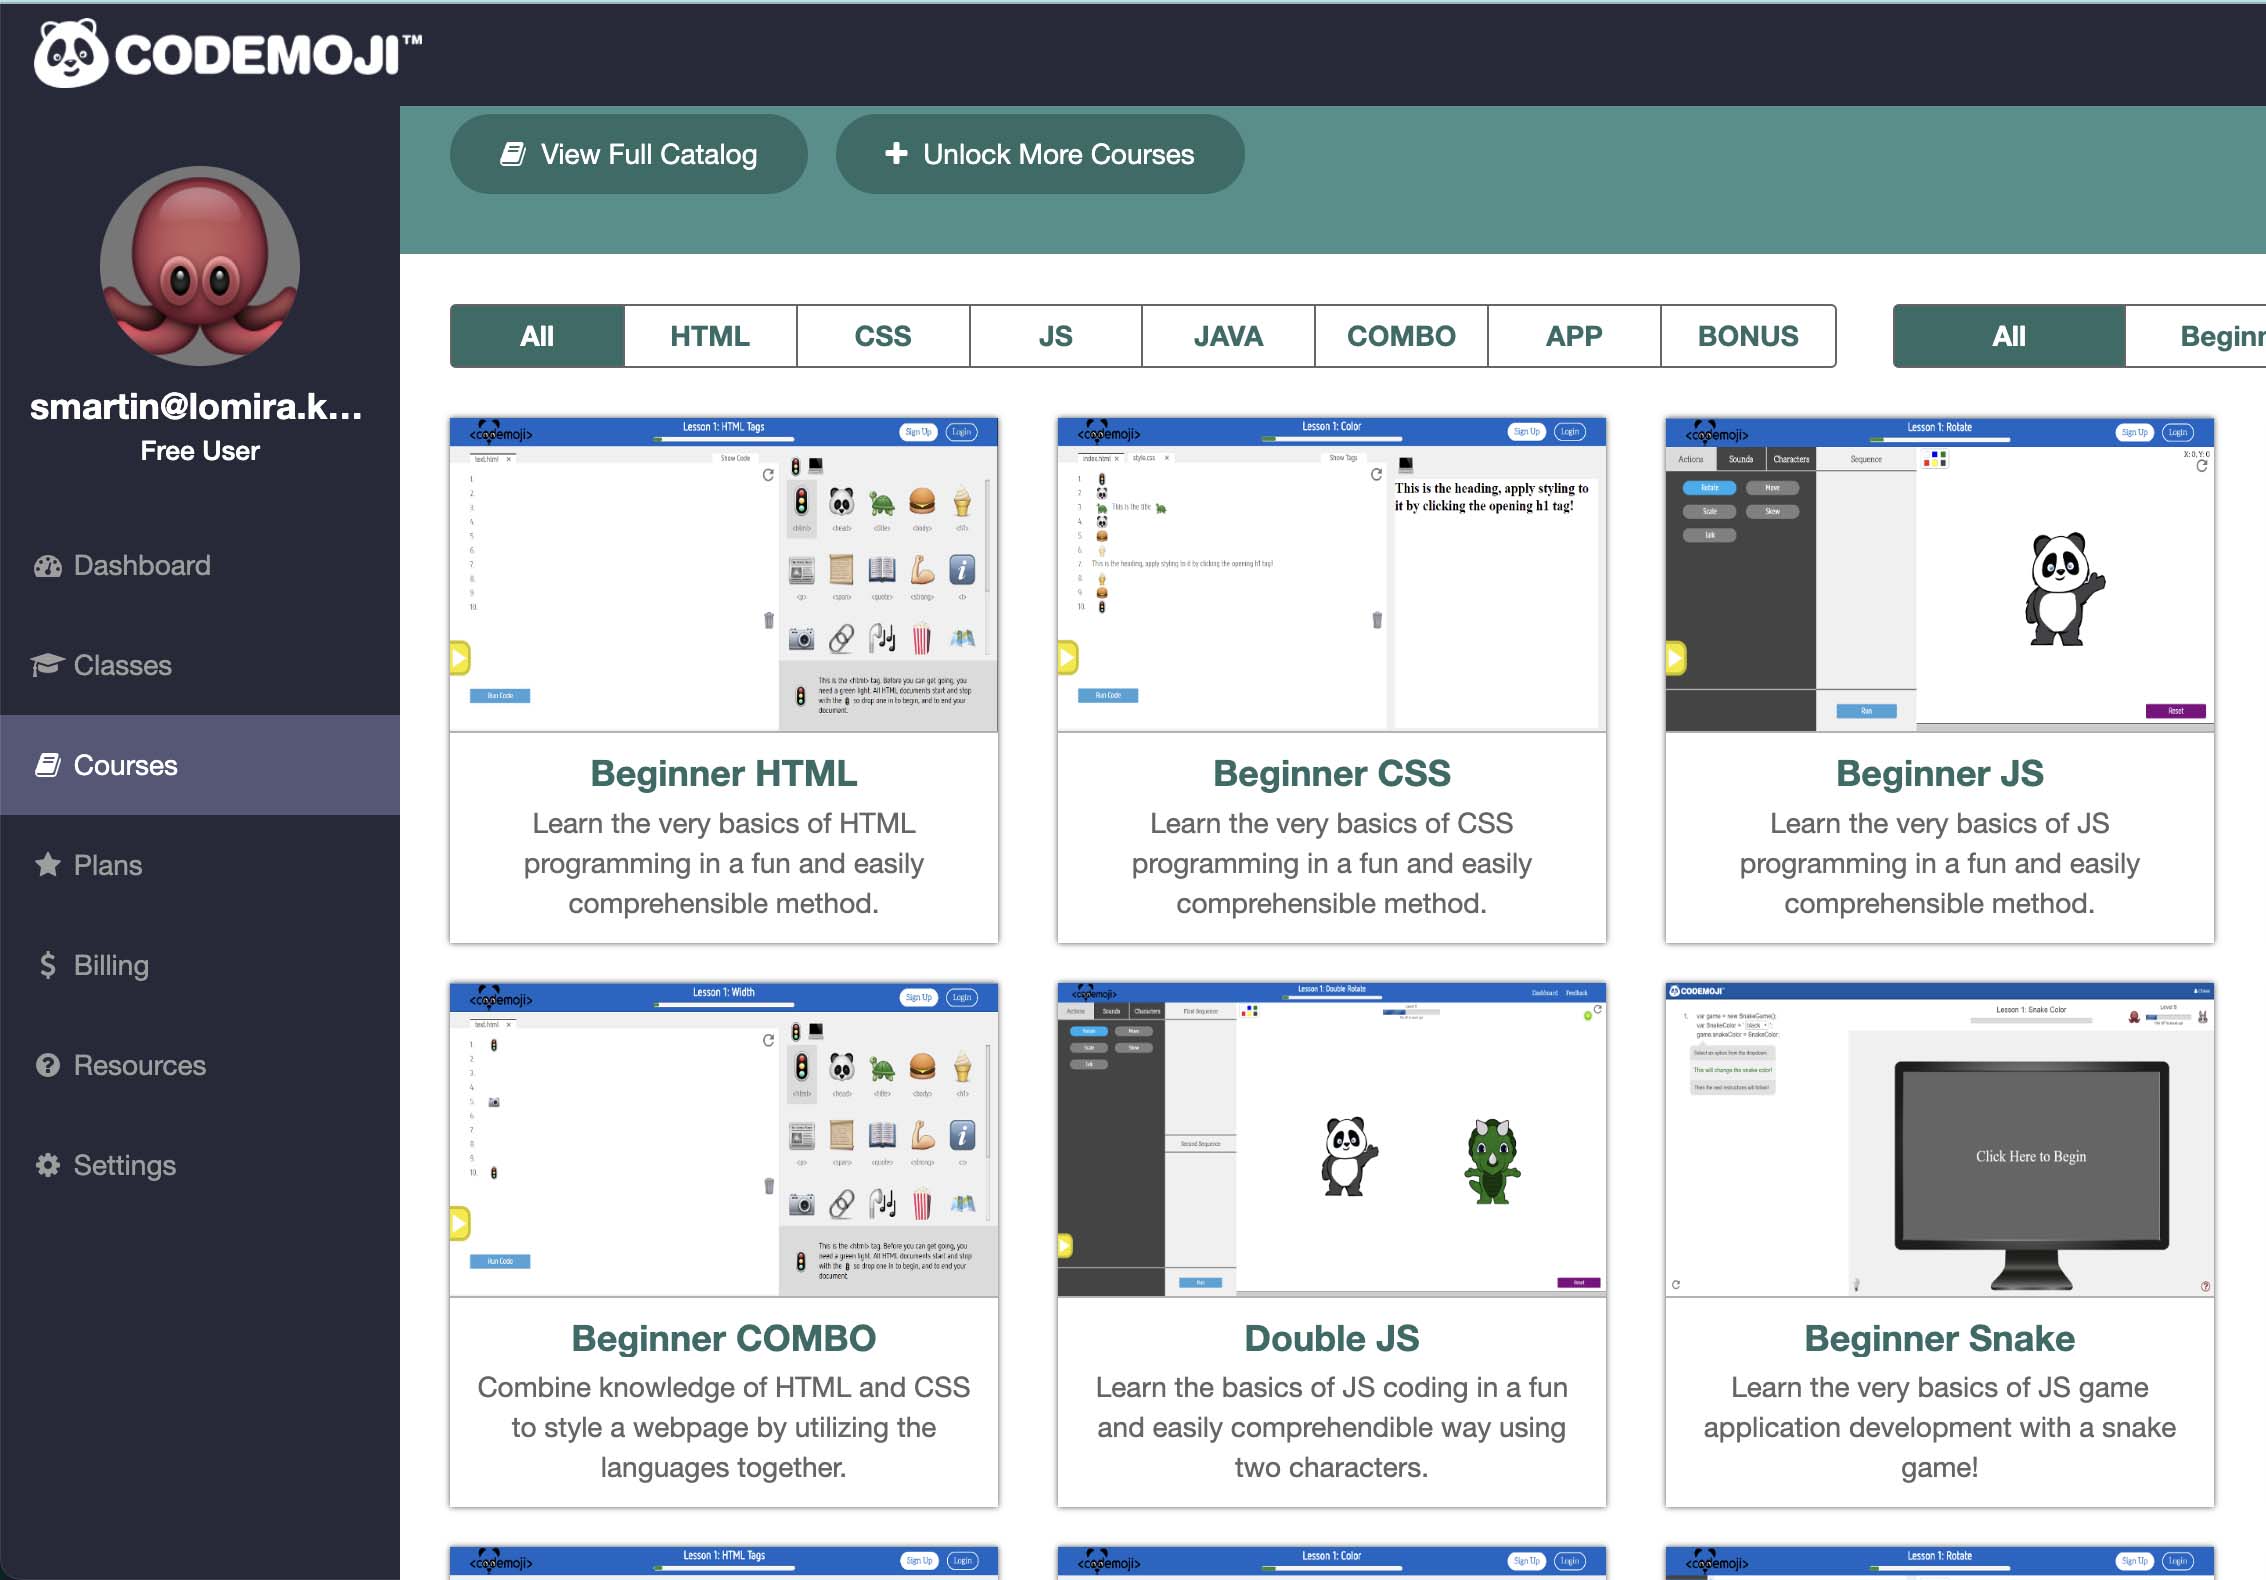Click the book icon in View Full Catalog
Viewport: 2266px width, 1580px height.
(x=513, y=154)
